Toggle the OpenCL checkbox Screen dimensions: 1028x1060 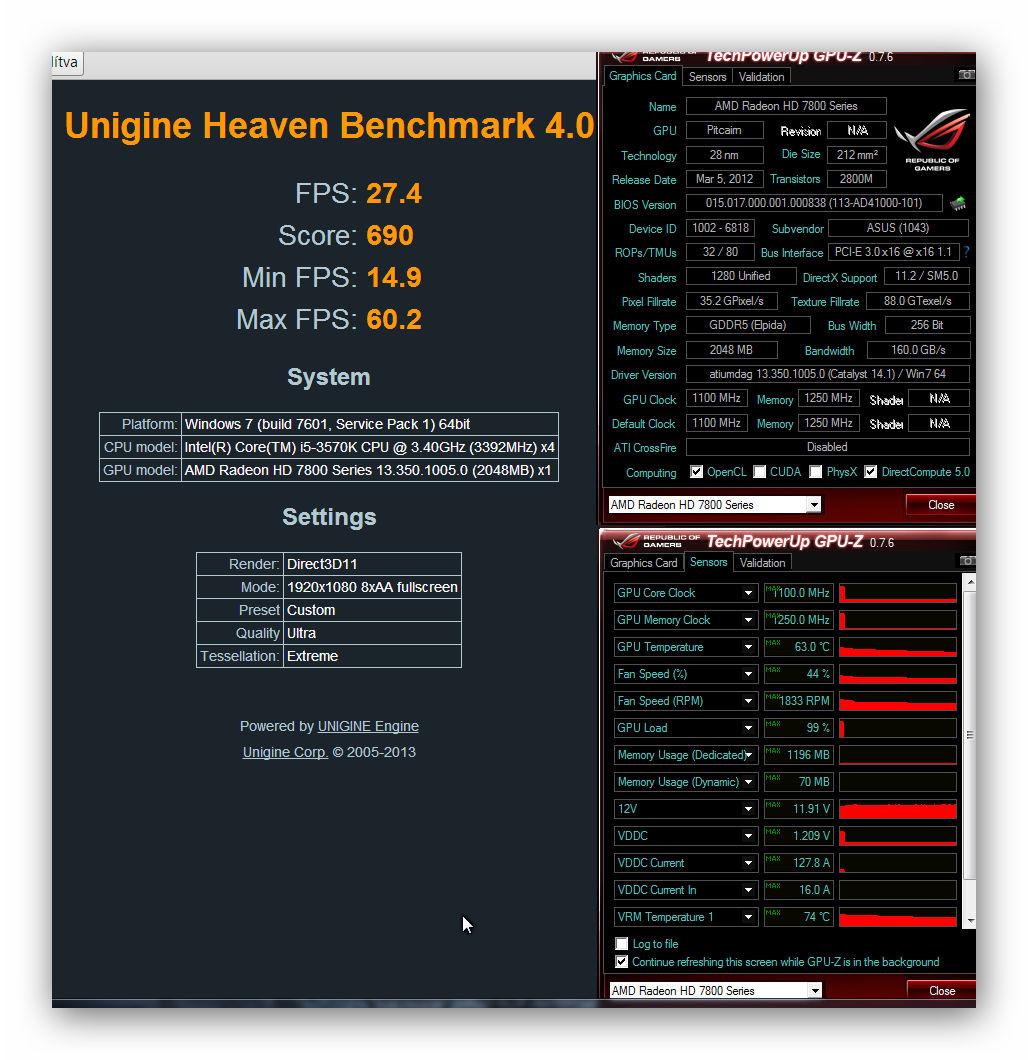click(696, 472)
